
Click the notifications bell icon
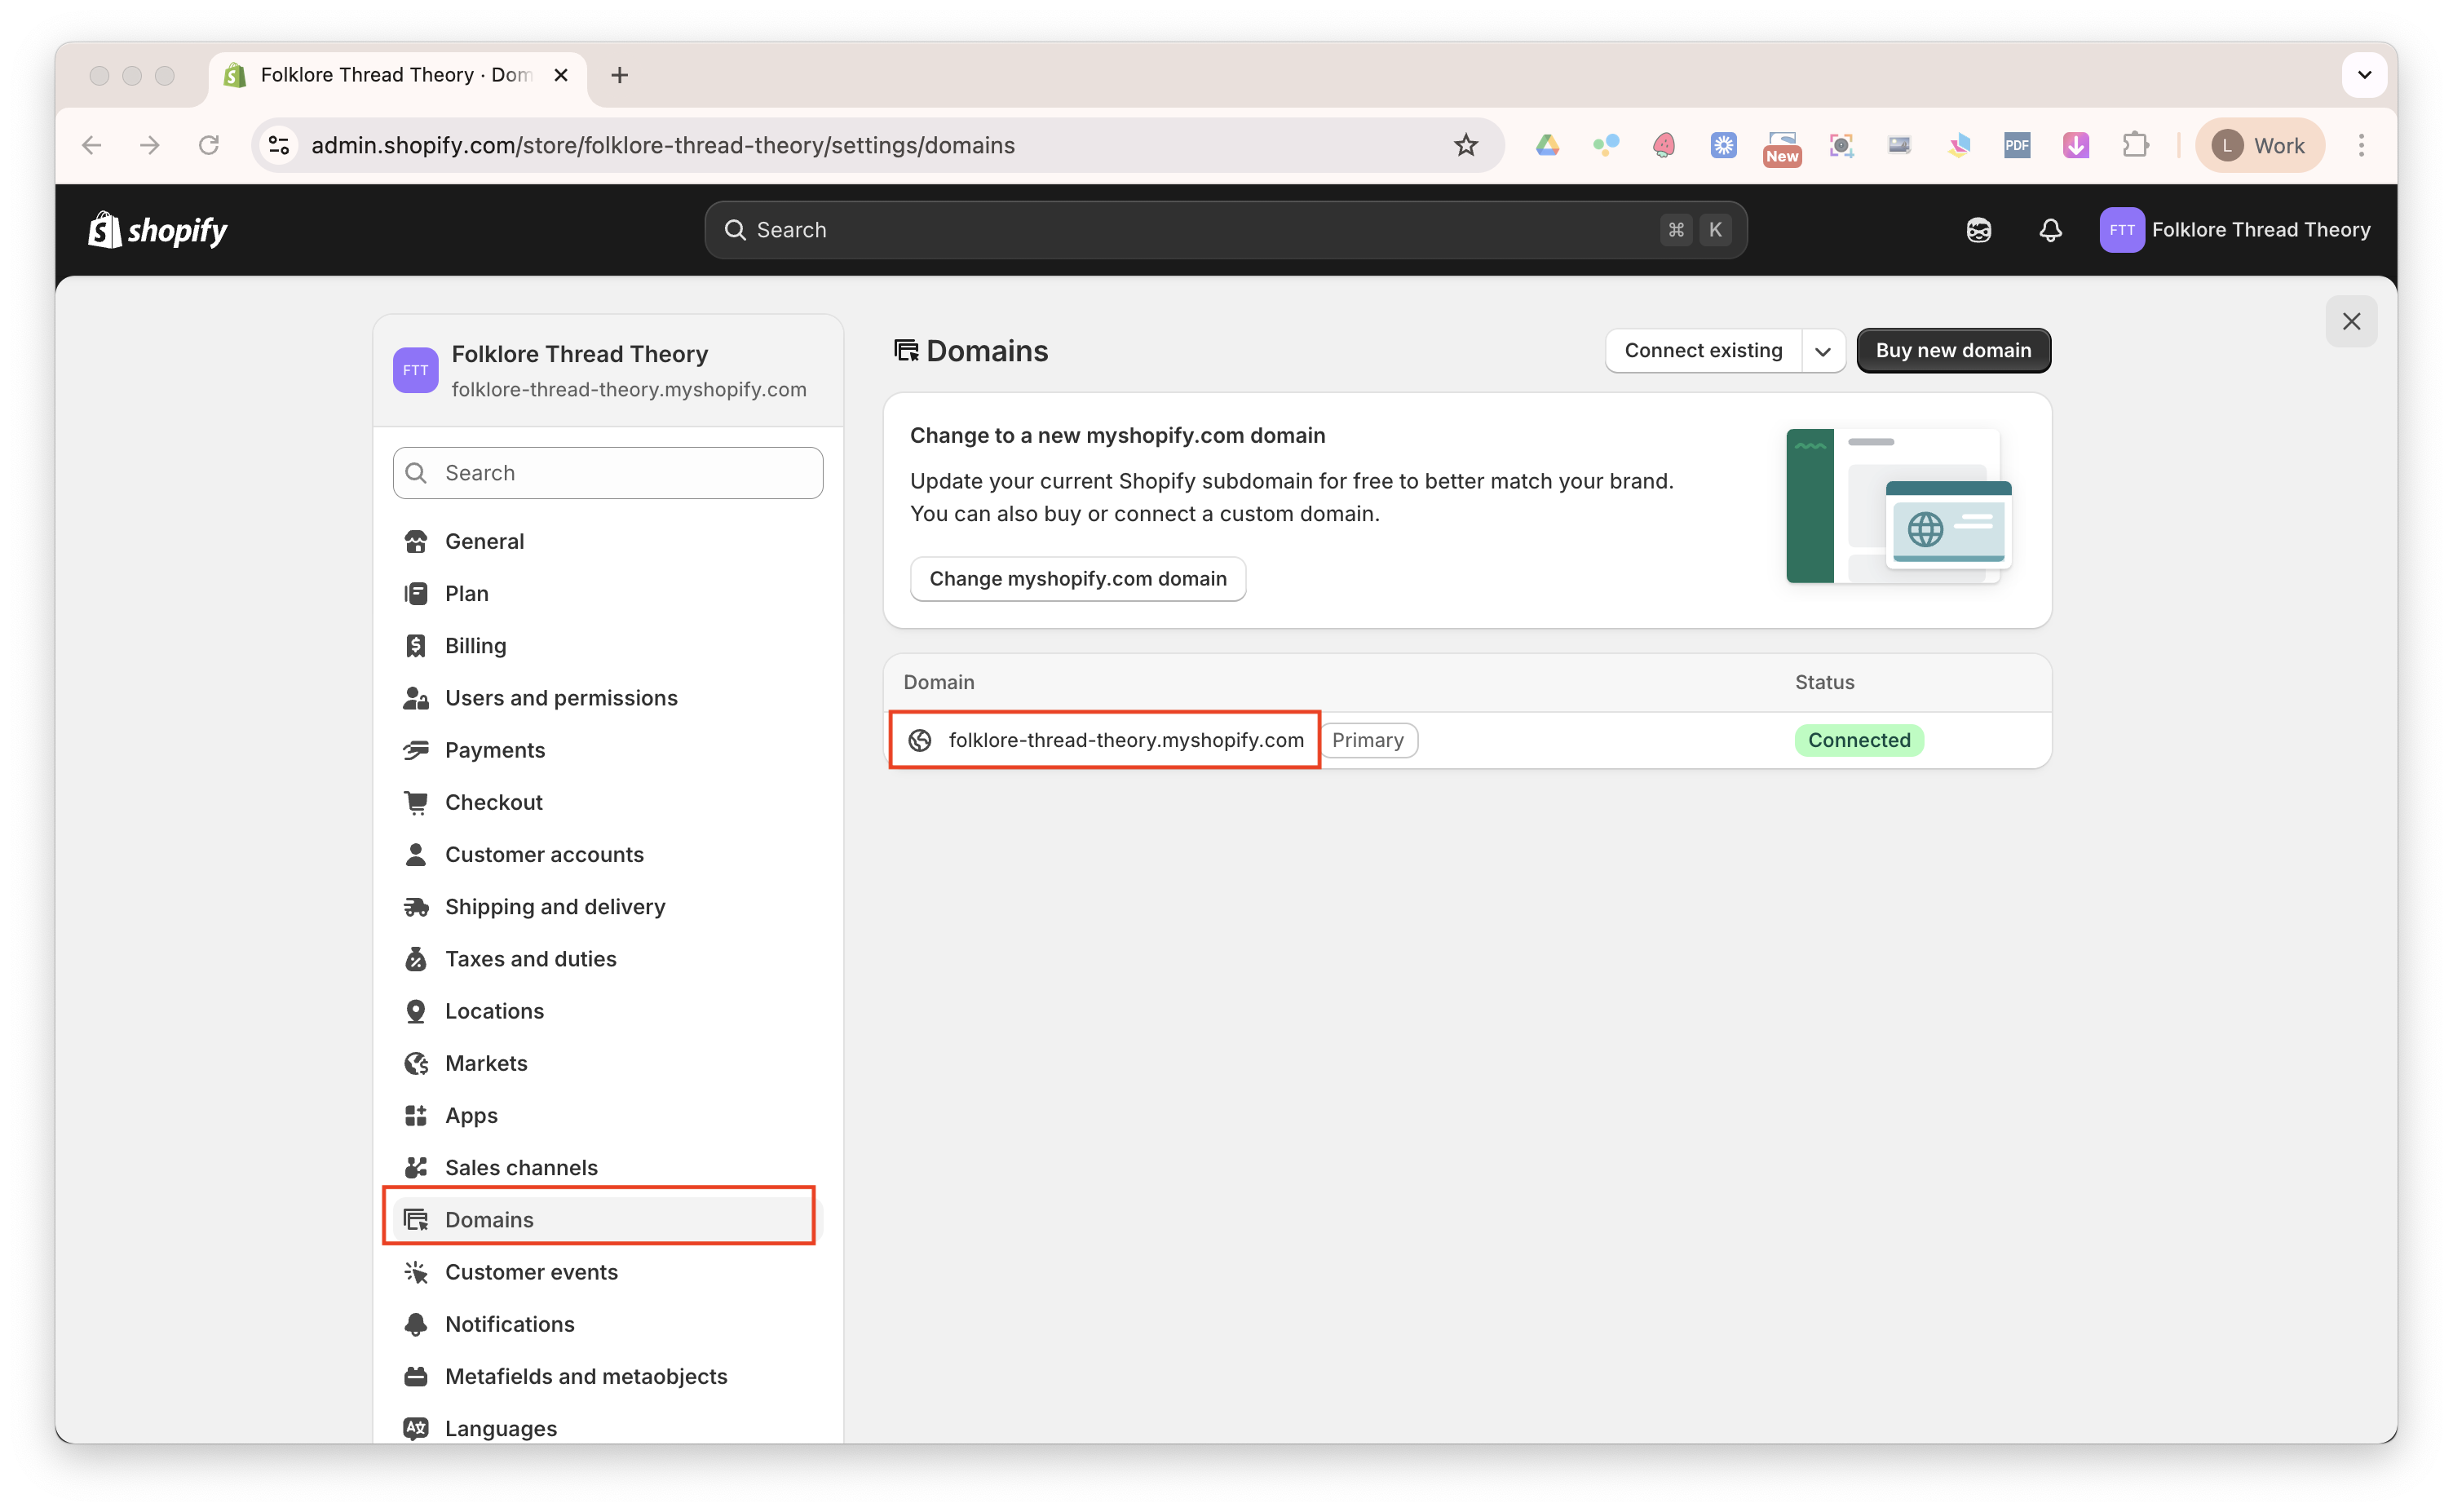[2050, 230]
